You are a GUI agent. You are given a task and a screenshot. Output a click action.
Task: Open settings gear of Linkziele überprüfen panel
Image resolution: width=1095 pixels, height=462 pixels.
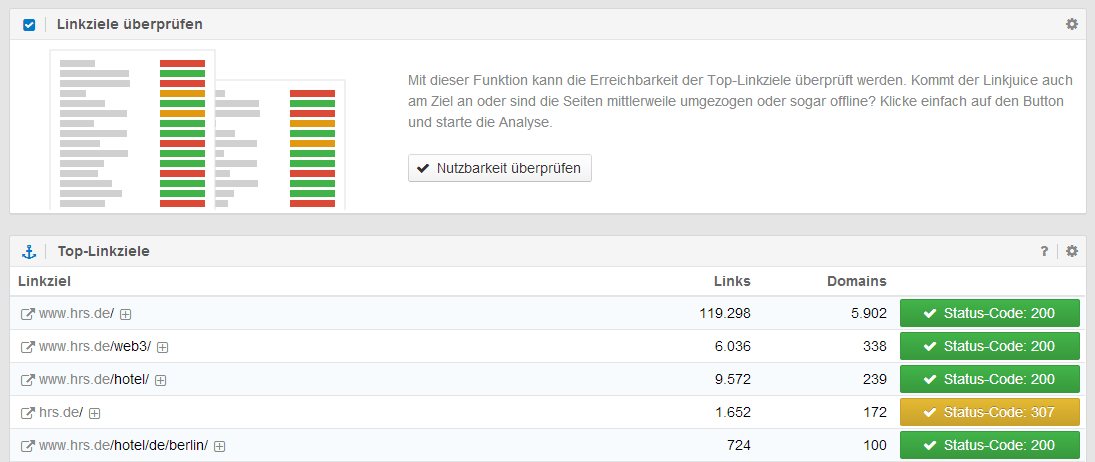click(1072, 24)
